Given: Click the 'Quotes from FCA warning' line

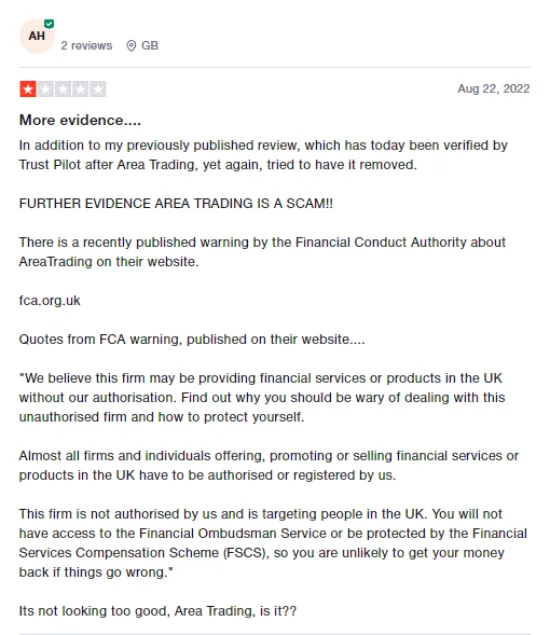Looking at the screenshot, I should [x=192, y=339].
